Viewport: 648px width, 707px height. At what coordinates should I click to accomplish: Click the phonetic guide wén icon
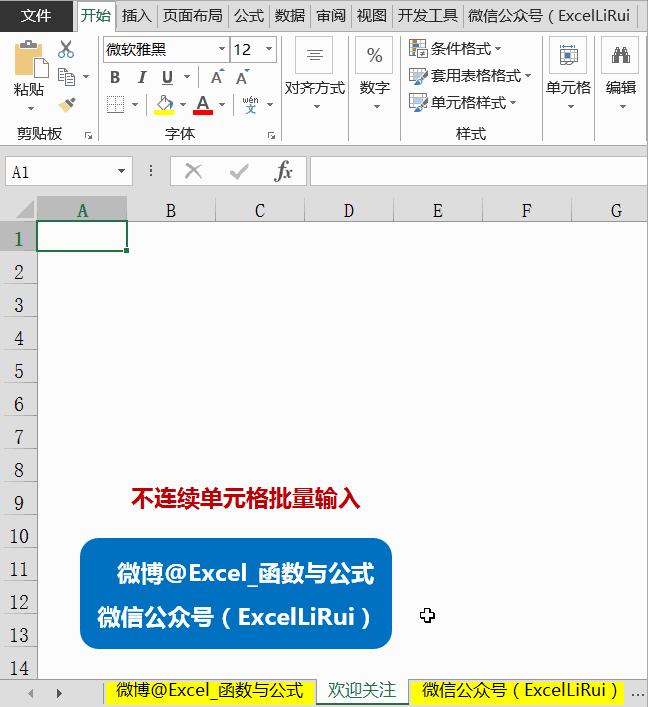[251, 105]
